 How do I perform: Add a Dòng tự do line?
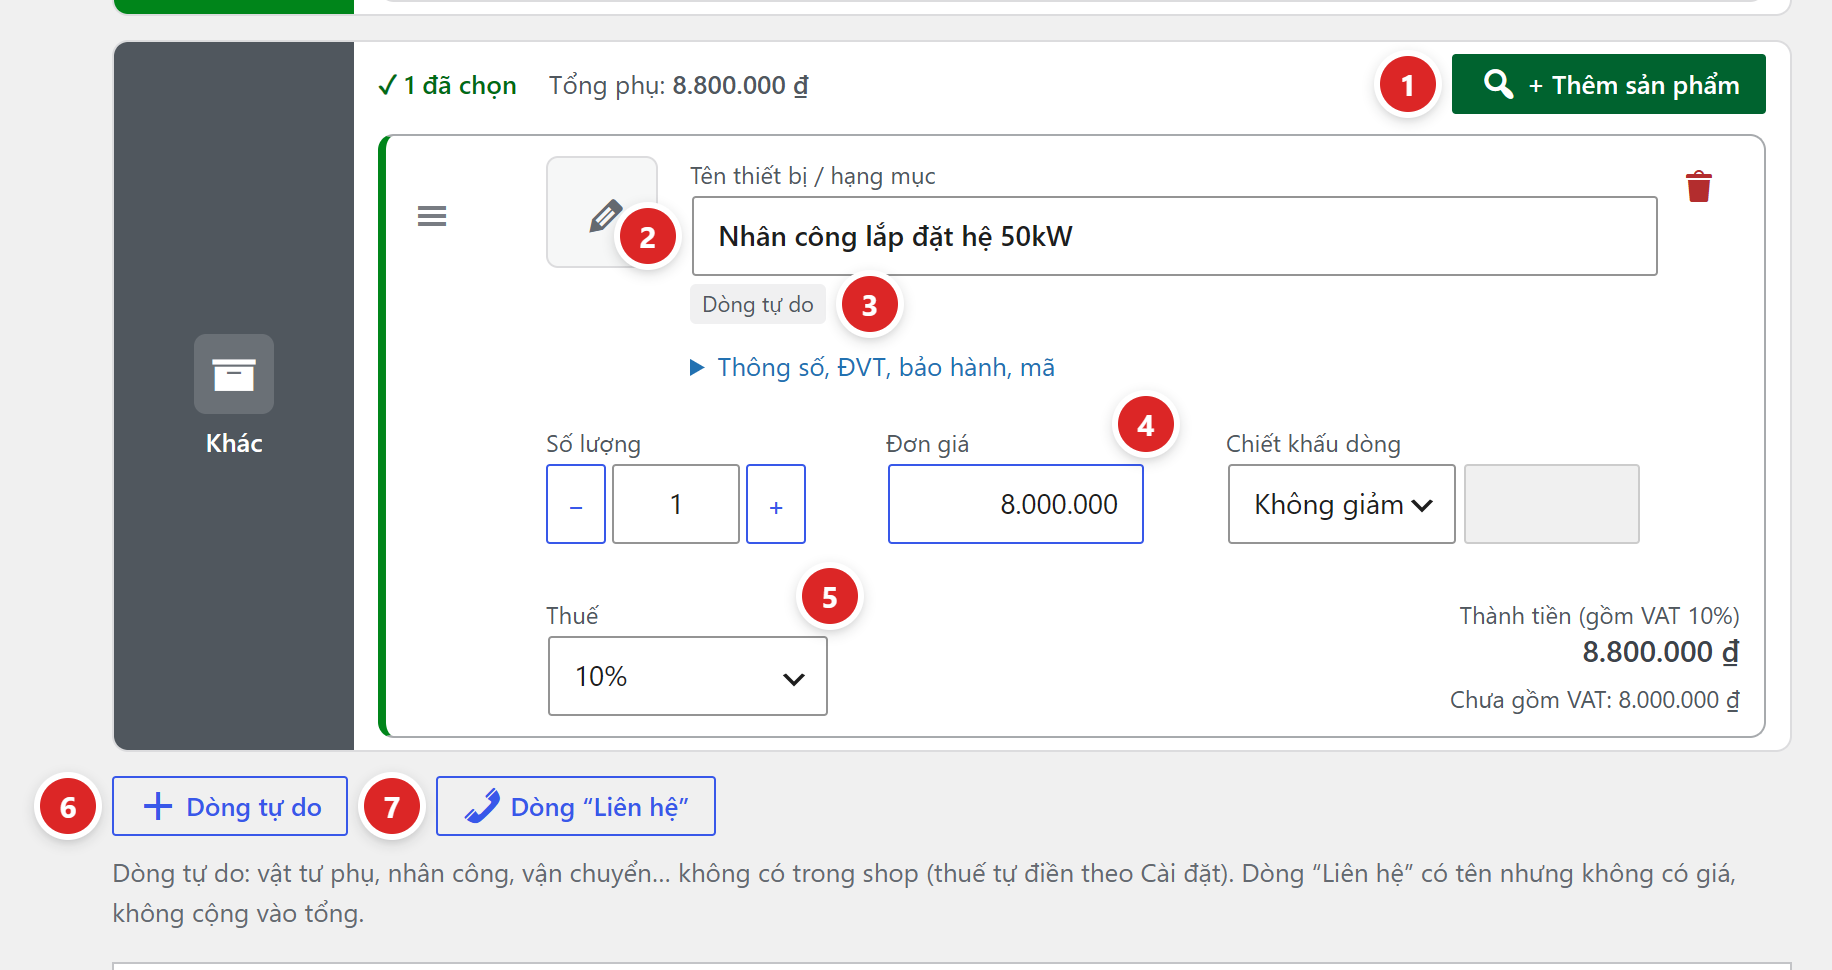(x=230, y=806)
